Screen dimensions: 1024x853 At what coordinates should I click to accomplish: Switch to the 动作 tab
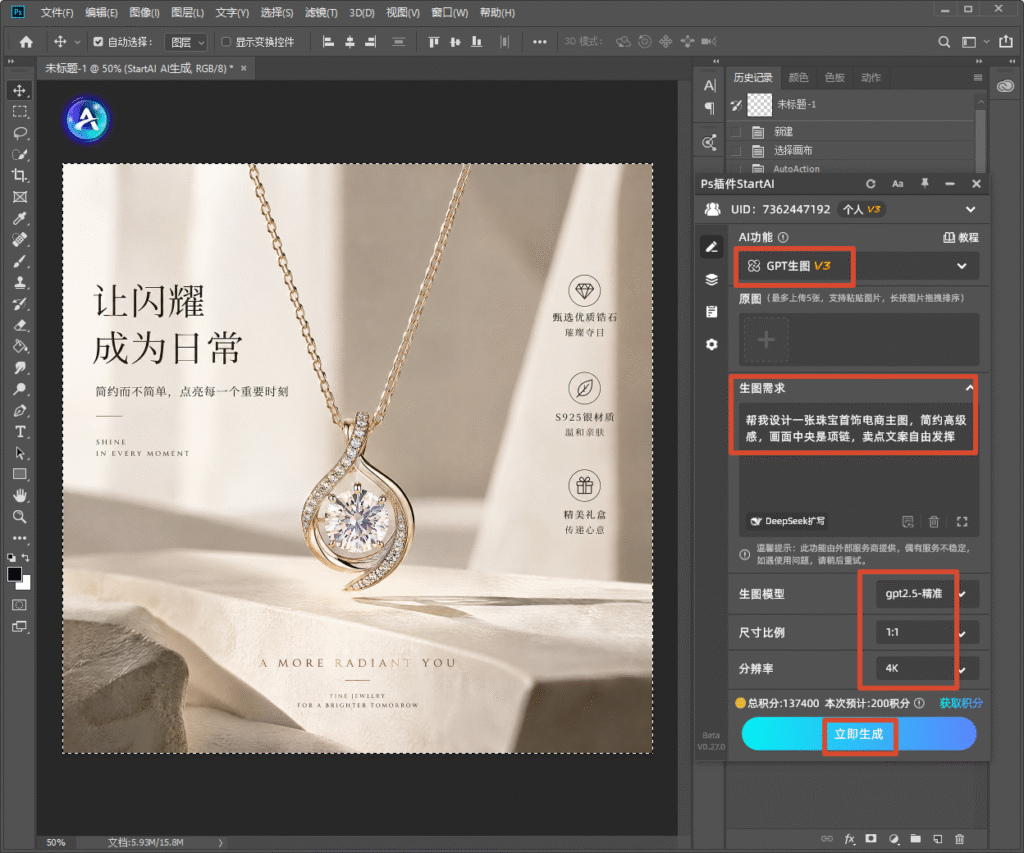[871, 78]
